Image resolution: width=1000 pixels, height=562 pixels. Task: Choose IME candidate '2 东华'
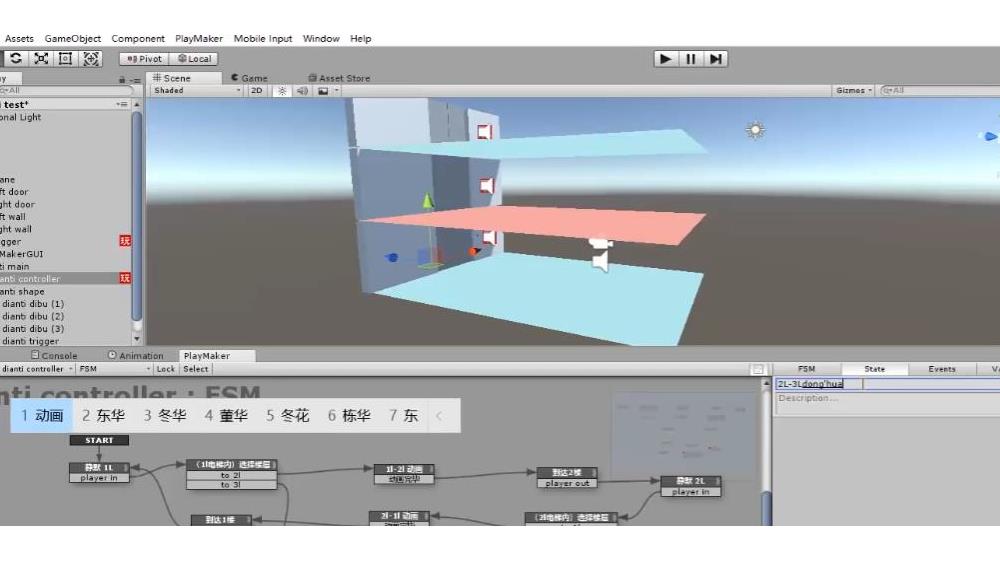coord(103,416)
